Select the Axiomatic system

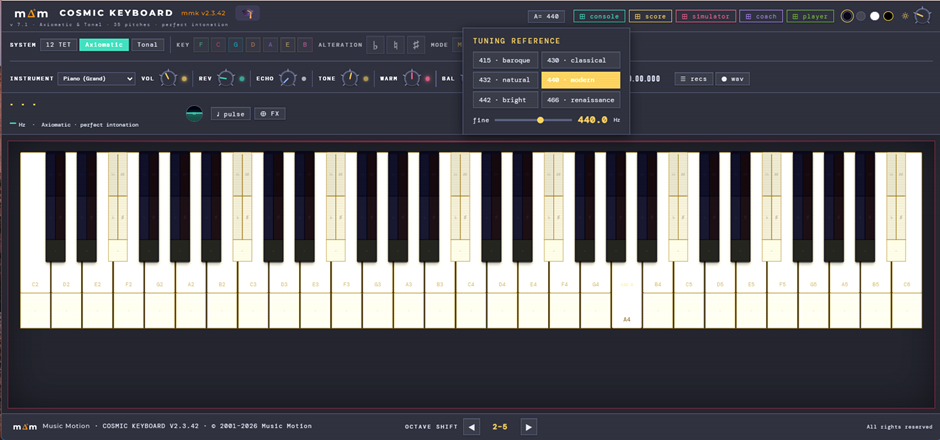[104, 44]
